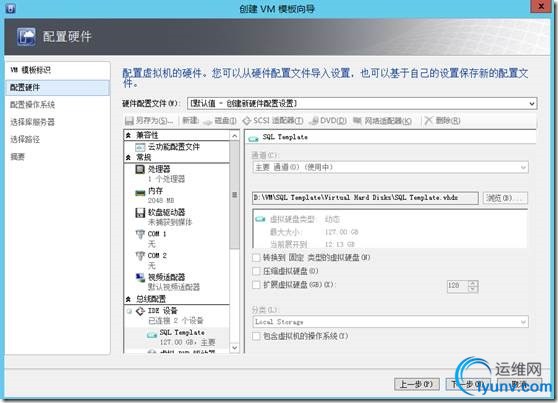The image size is (558, 403).
Task: Click the video adapter monitor icon
Action: click(x=140, y=278)
